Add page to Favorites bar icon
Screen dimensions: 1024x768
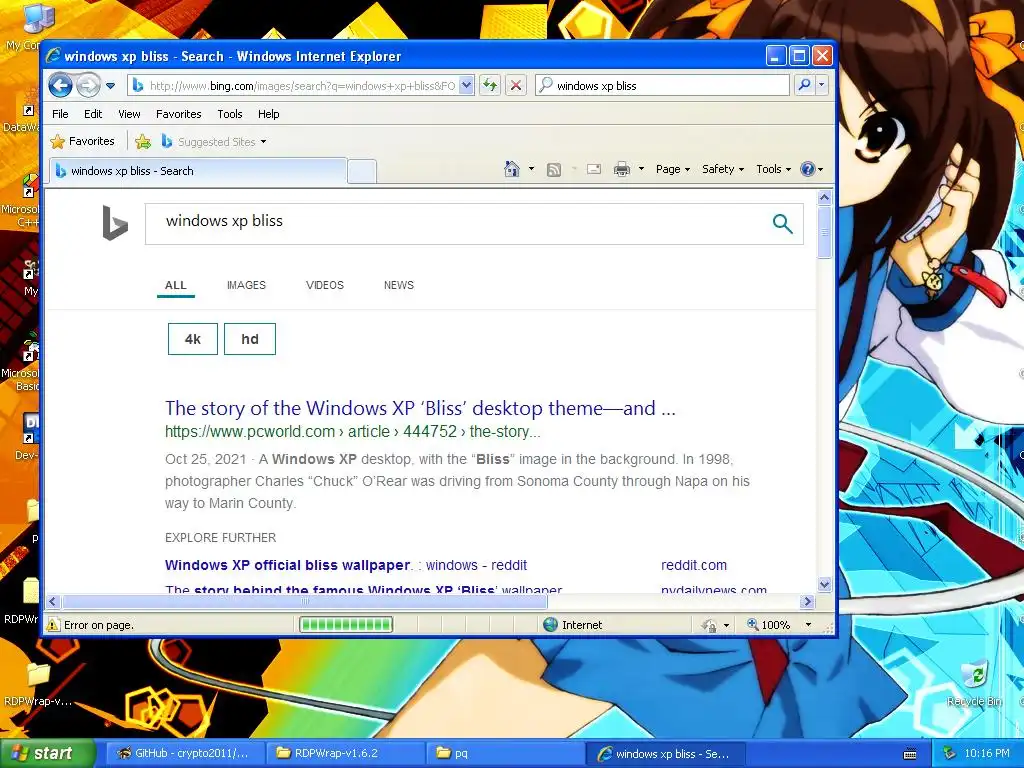143,141
